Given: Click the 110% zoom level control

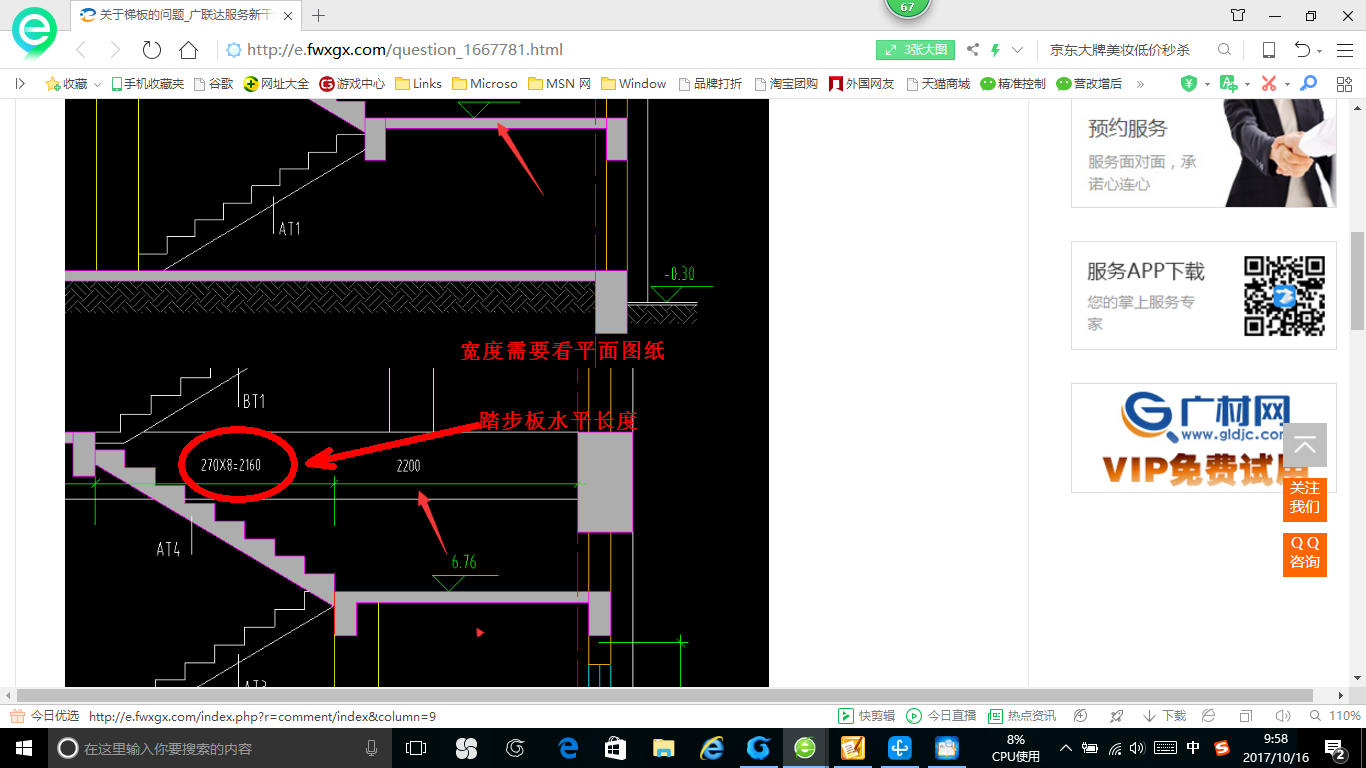Looking at the screenshot, I should click(1336, 716).
